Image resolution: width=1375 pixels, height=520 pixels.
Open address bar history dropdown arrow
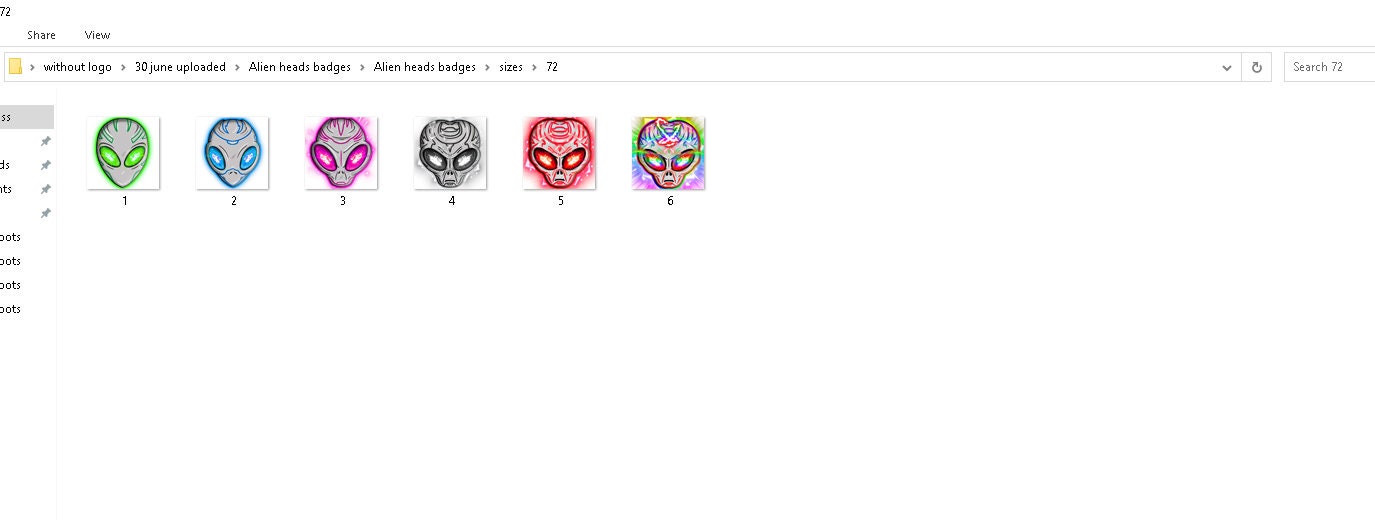click(1227, 67)
